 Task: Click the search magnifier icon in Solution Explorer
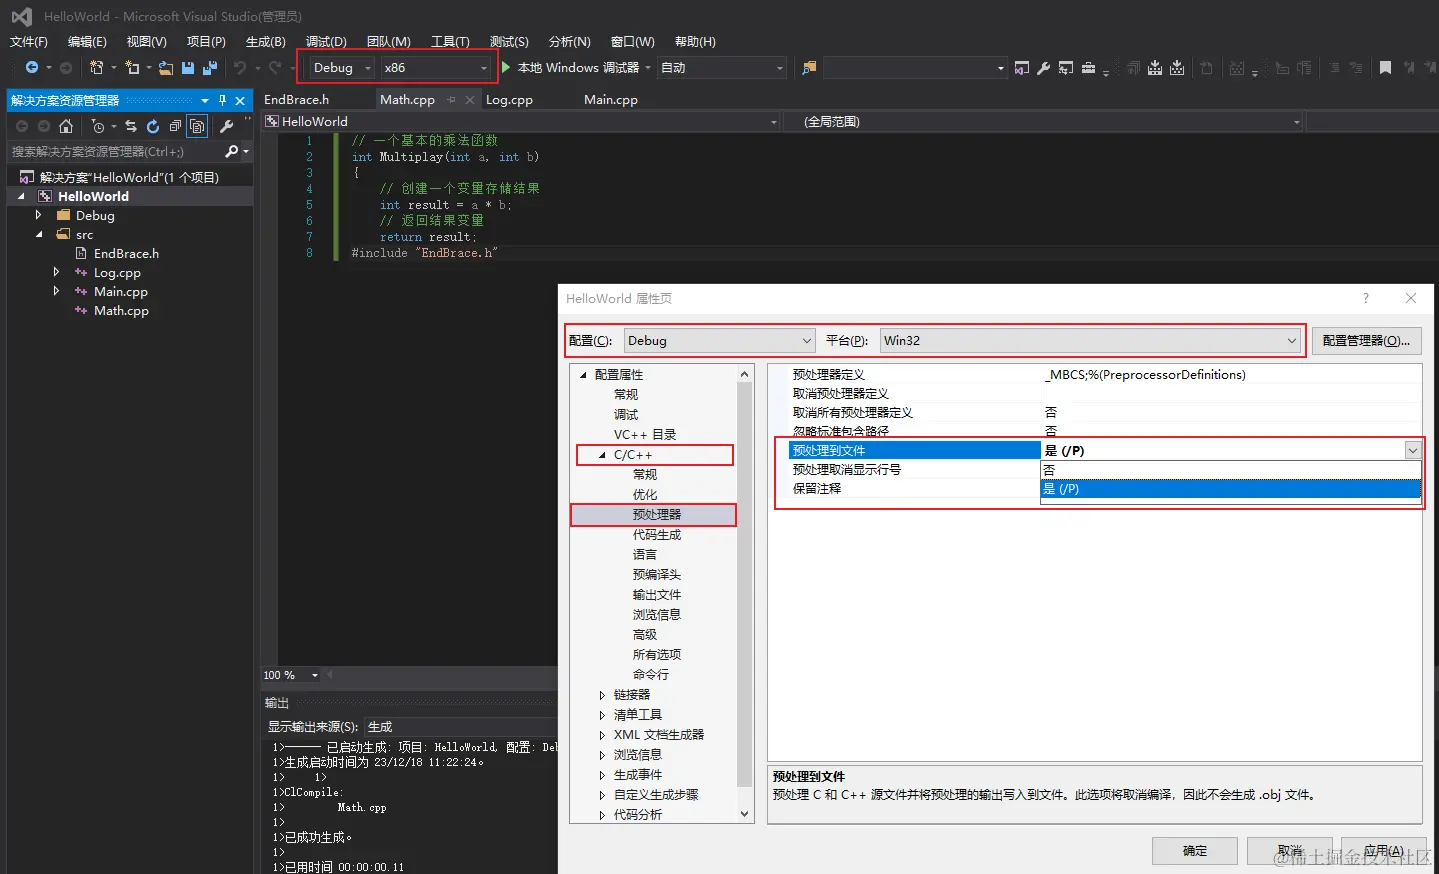(x=232, y=151)
